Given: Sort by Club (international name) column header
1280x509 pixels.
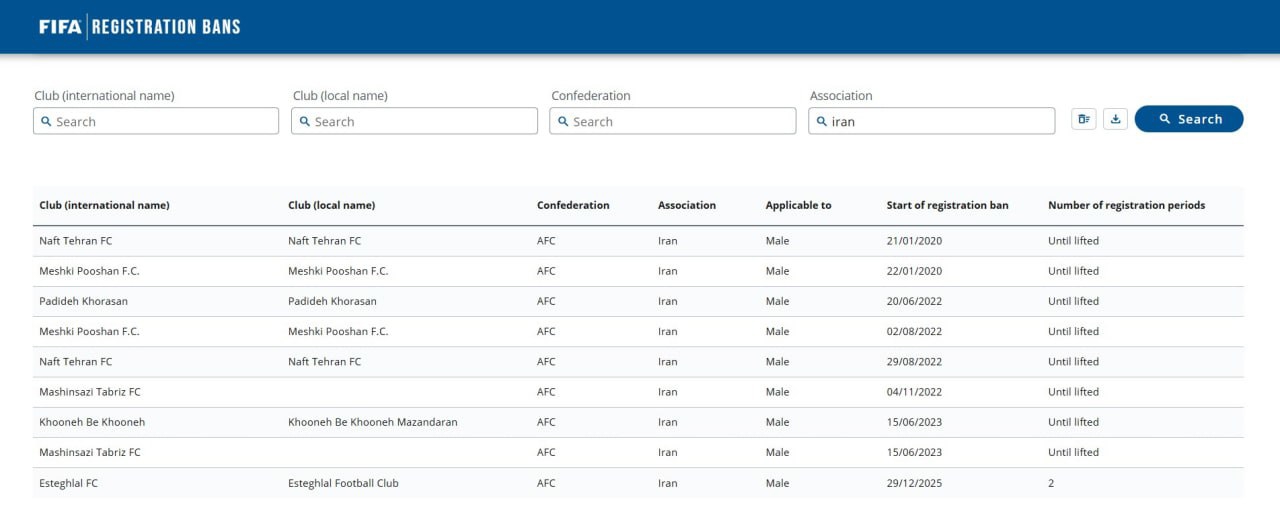Looking at the screenshot, I should [x=104, y=205].
